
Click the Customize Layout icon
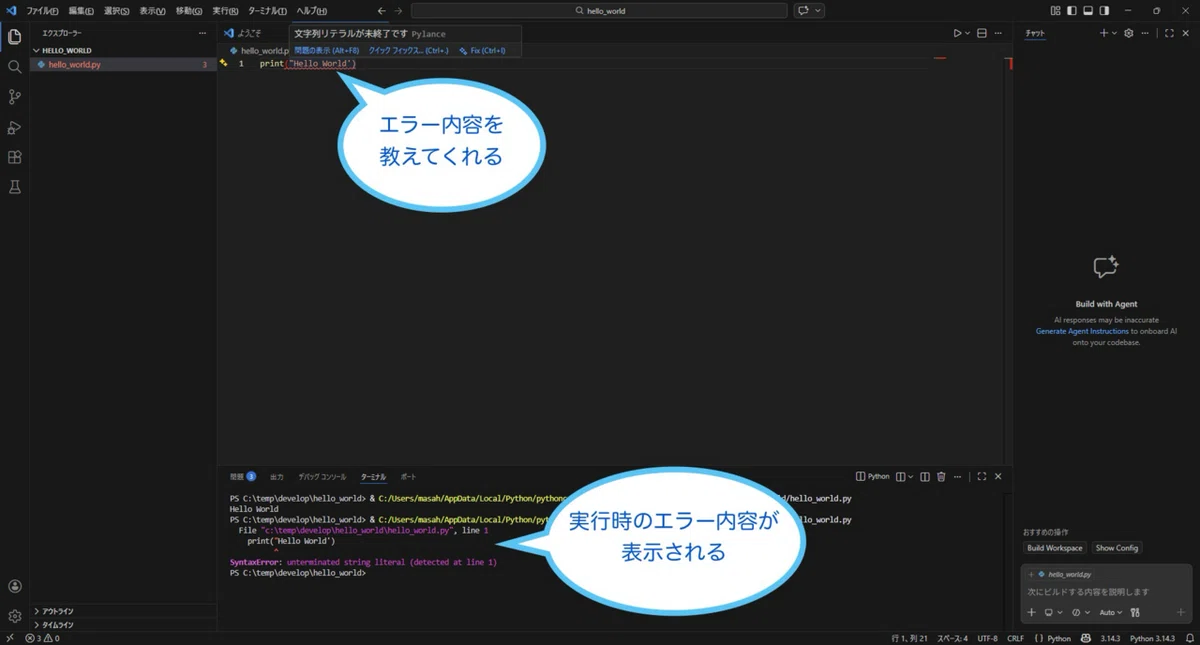[1056, 10]
